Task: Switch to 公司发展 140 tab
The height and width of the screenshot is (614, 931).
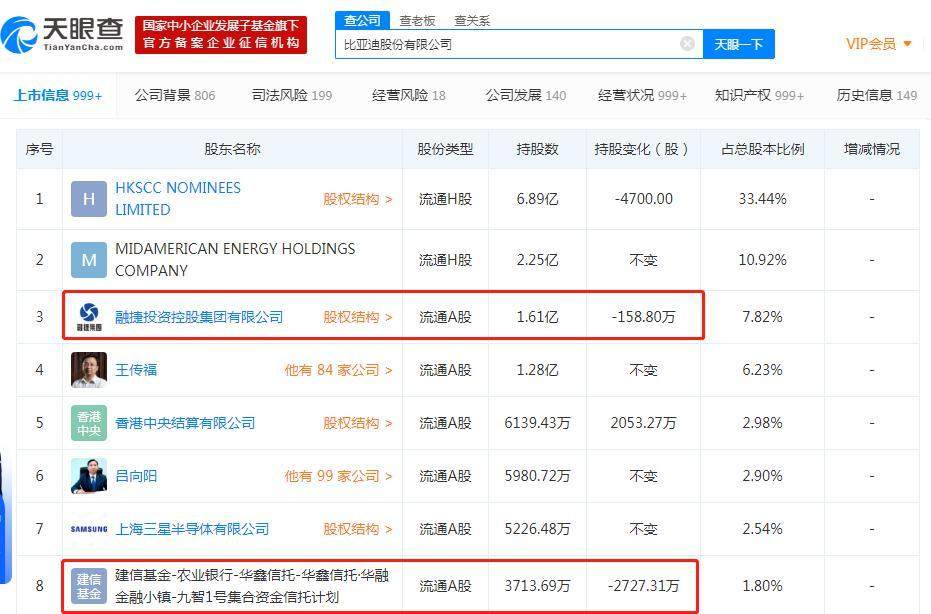Action: (x=525, y=95)
